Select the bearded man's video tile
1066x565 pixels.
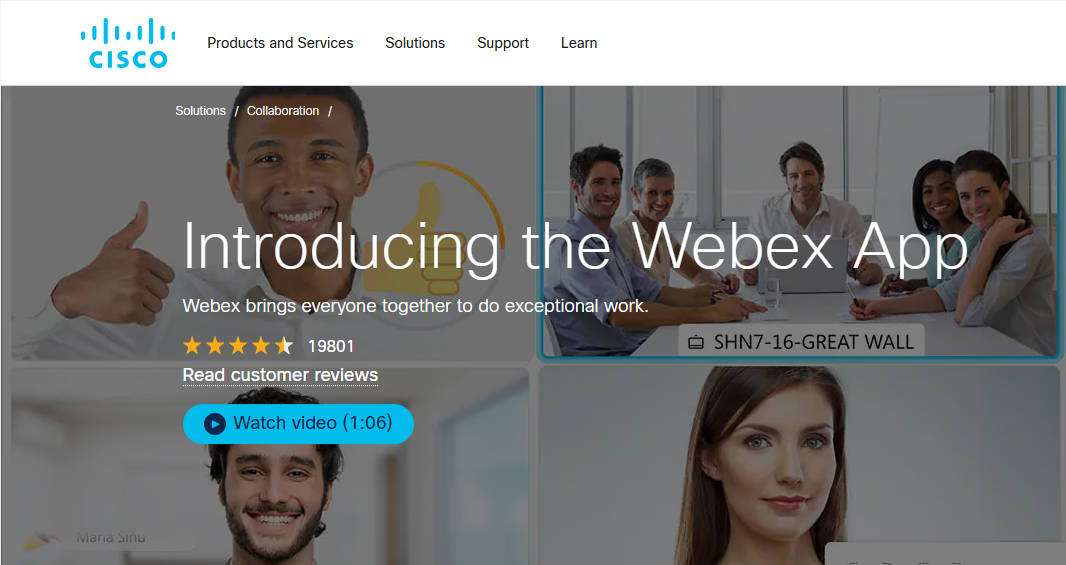point(269,466)
